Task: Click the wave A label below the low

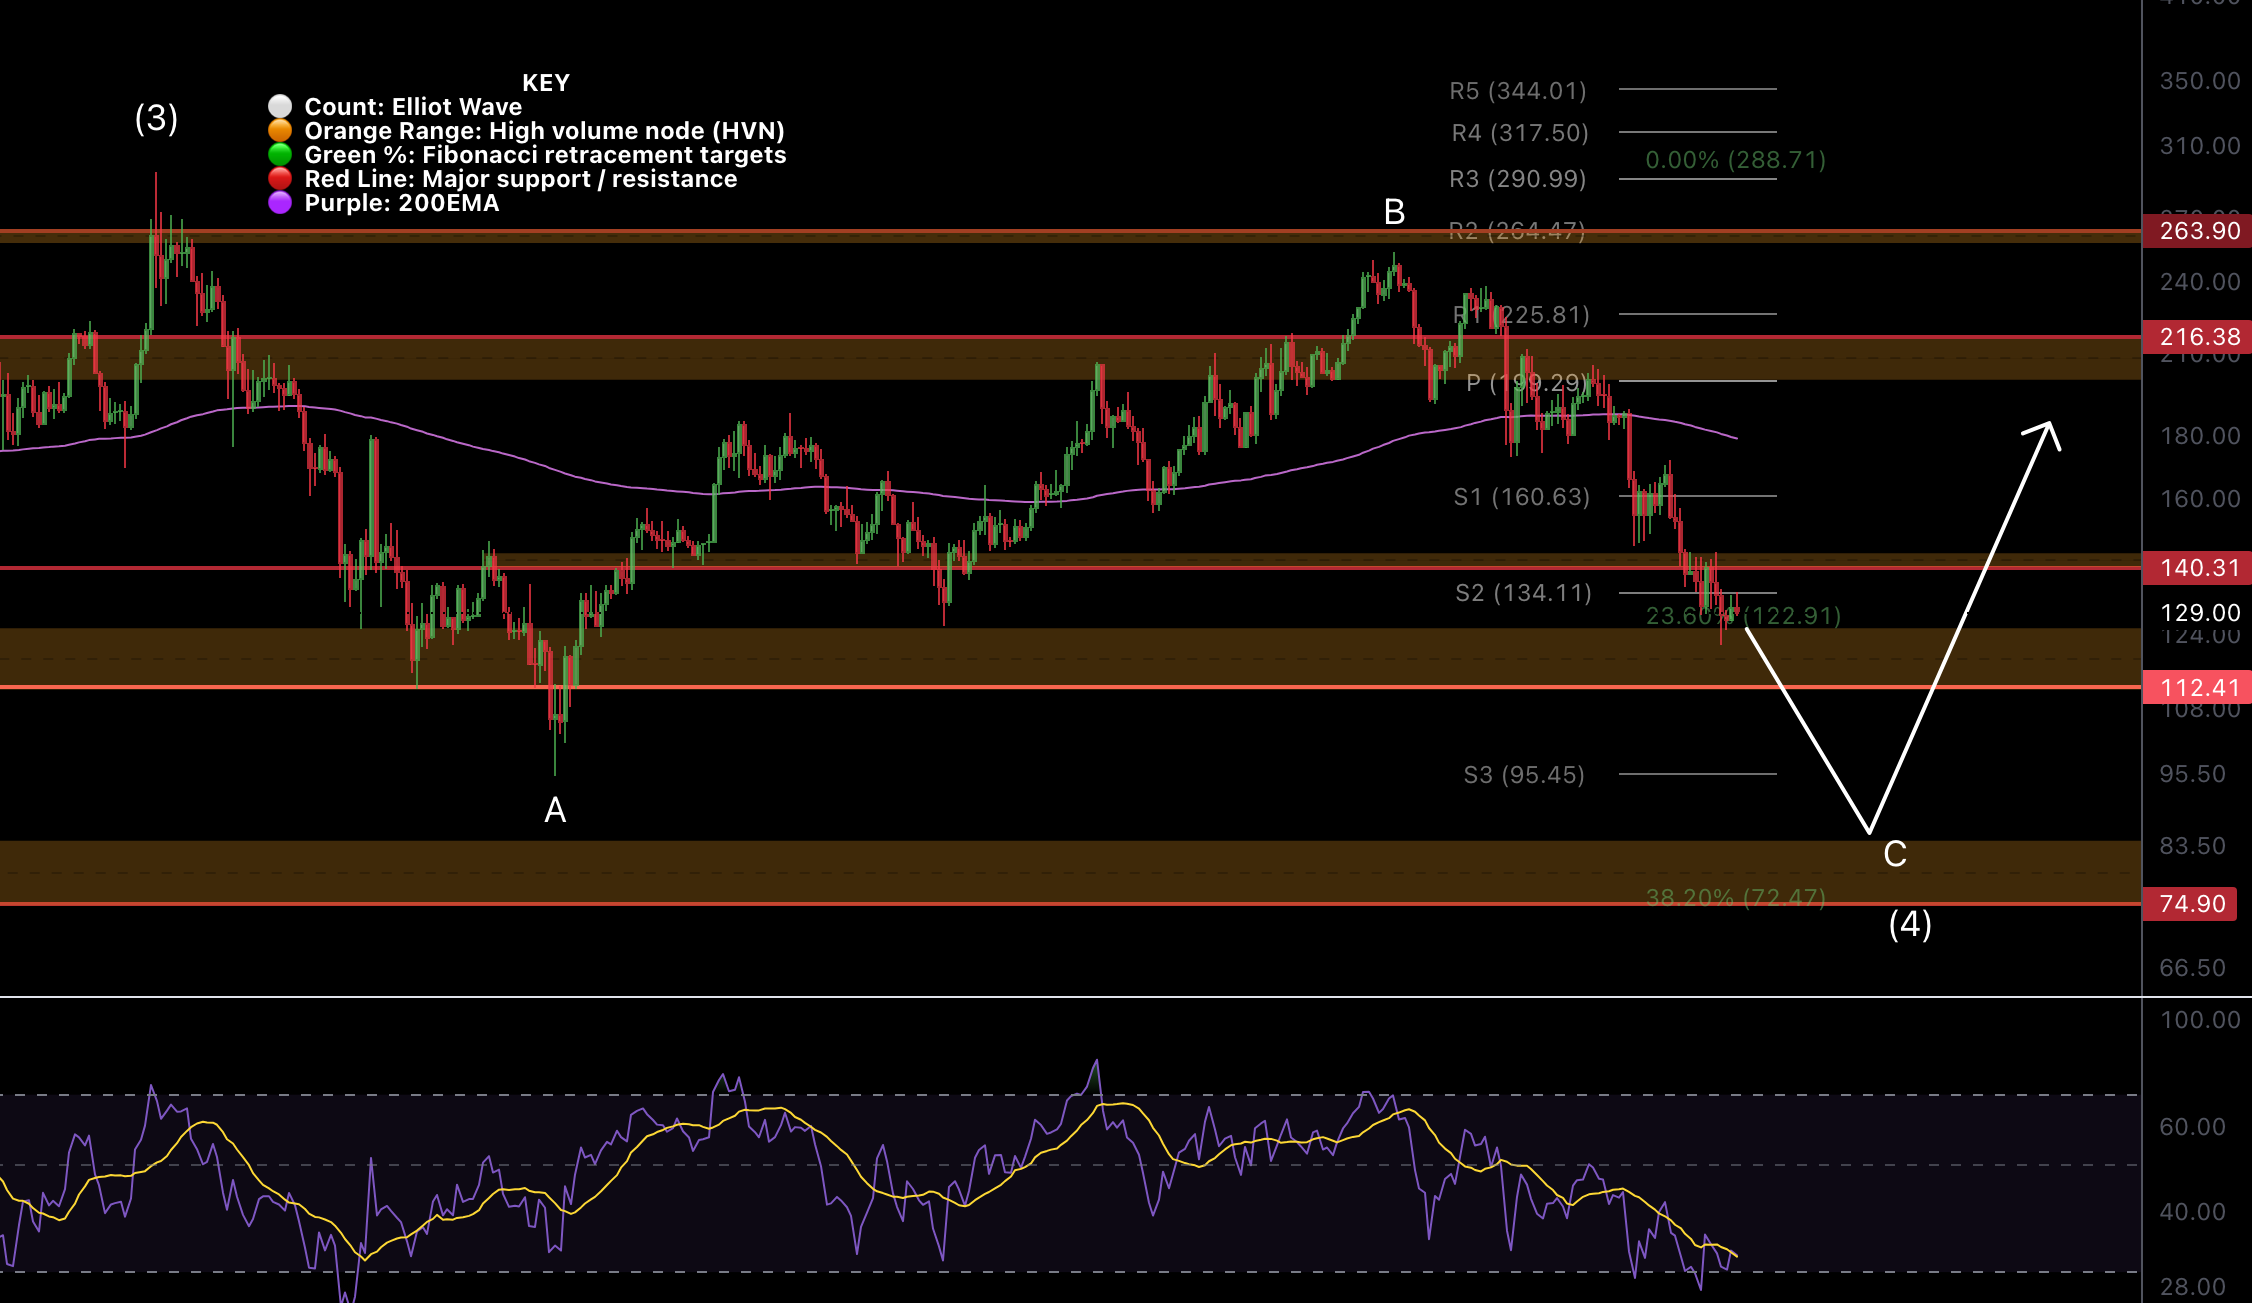Action: pyautogui.click(x=555, y=810)
